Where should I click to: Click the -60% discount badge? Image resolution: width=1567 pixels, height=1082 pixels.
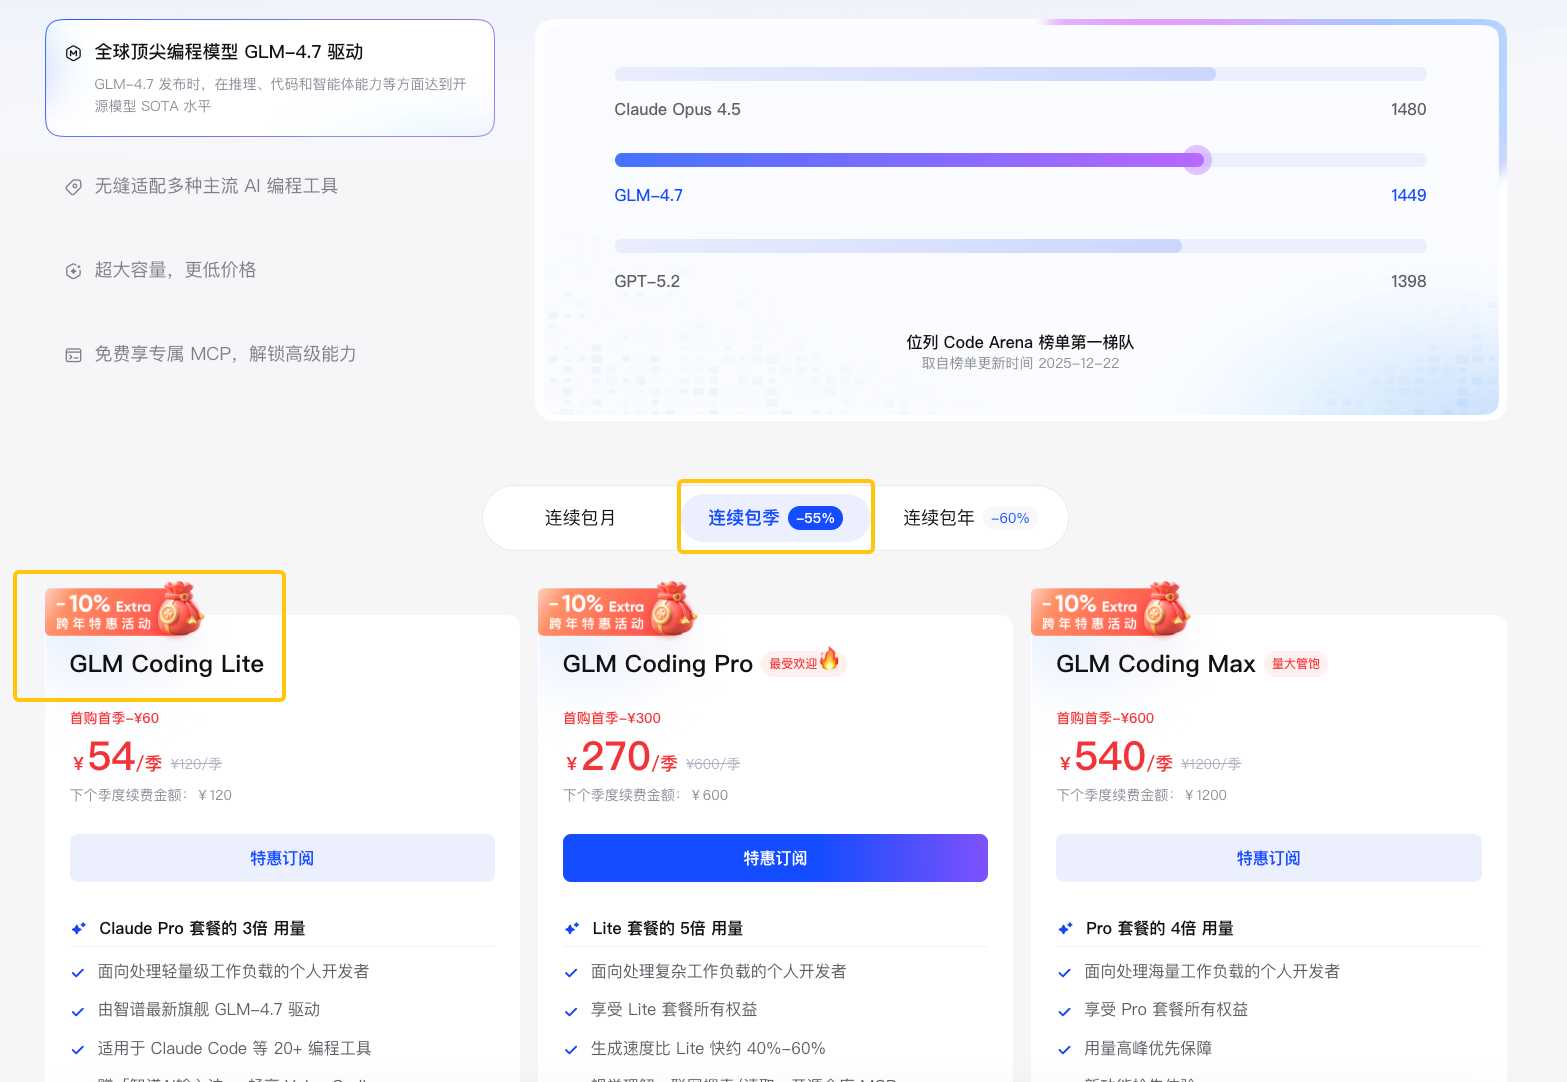point(1010,518)
